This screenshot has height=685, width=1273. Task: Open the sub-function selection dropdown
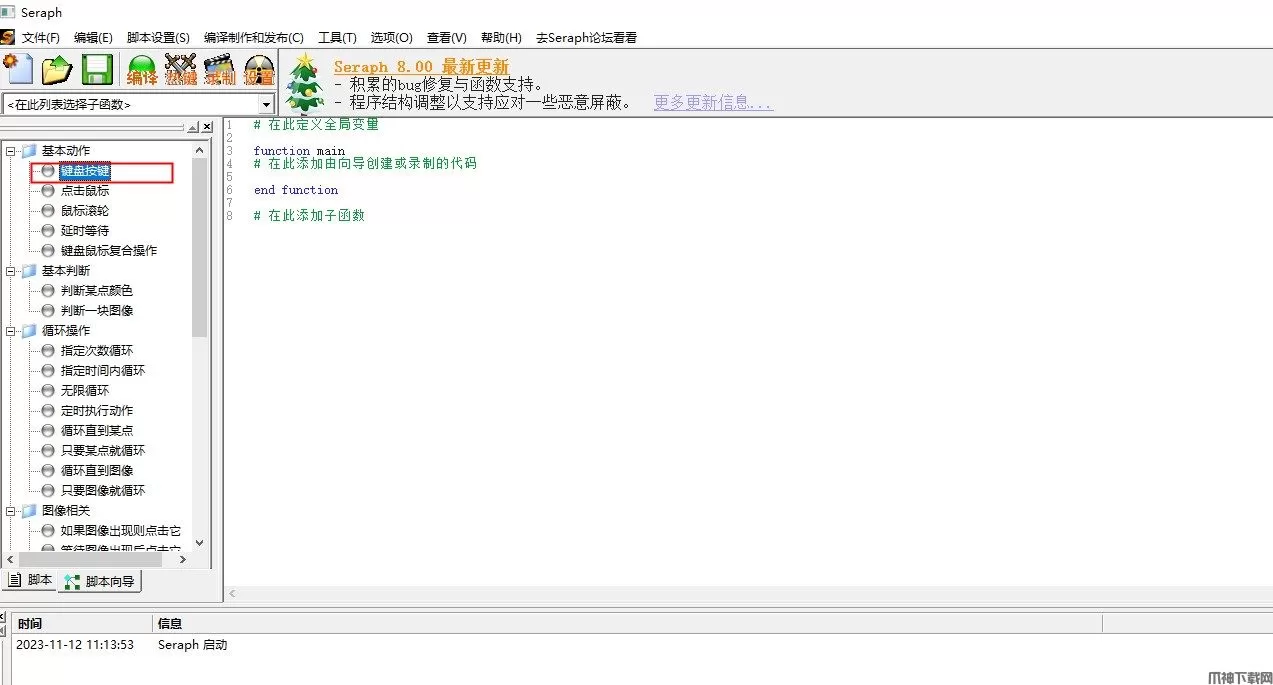pos(266,104)
